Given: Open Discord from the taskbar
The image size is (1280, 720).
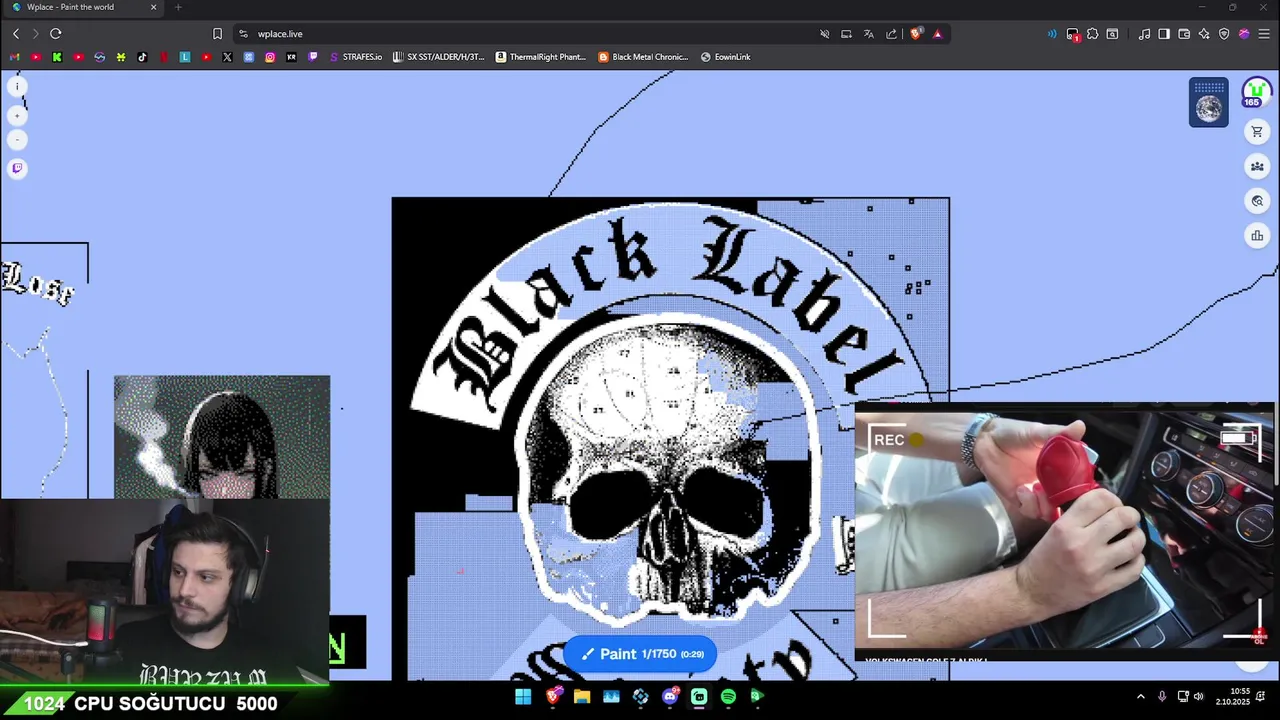Looking at the screenshot, I should tap(670, 697).
